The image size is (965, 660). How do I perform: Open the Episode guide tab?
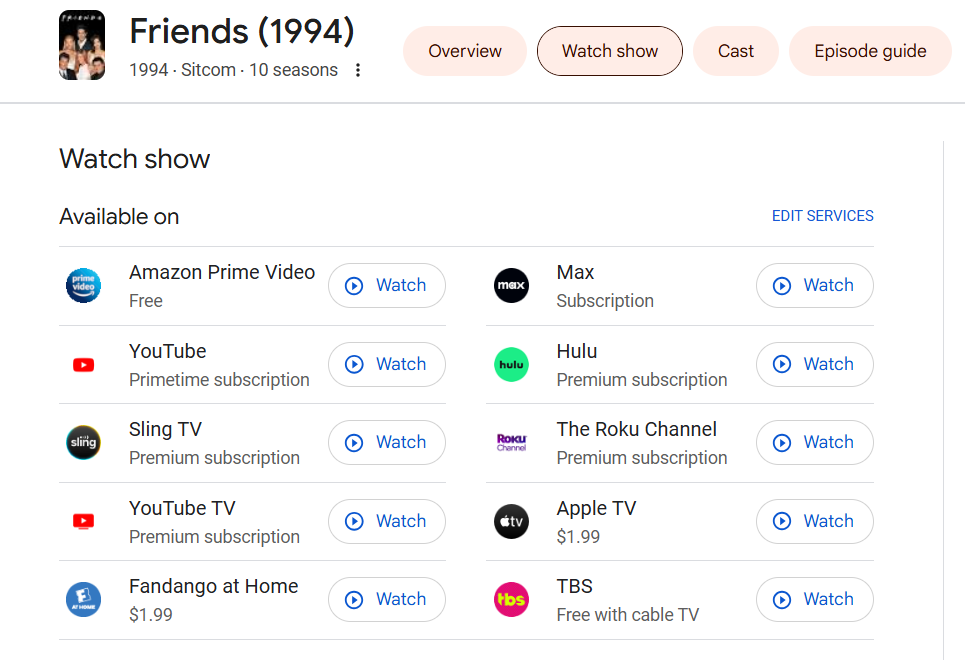870,51
